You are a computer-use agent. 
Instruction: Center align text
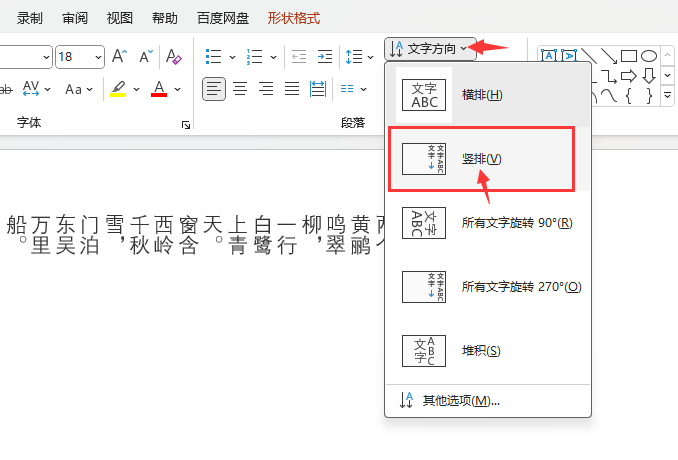pos(240,89)
